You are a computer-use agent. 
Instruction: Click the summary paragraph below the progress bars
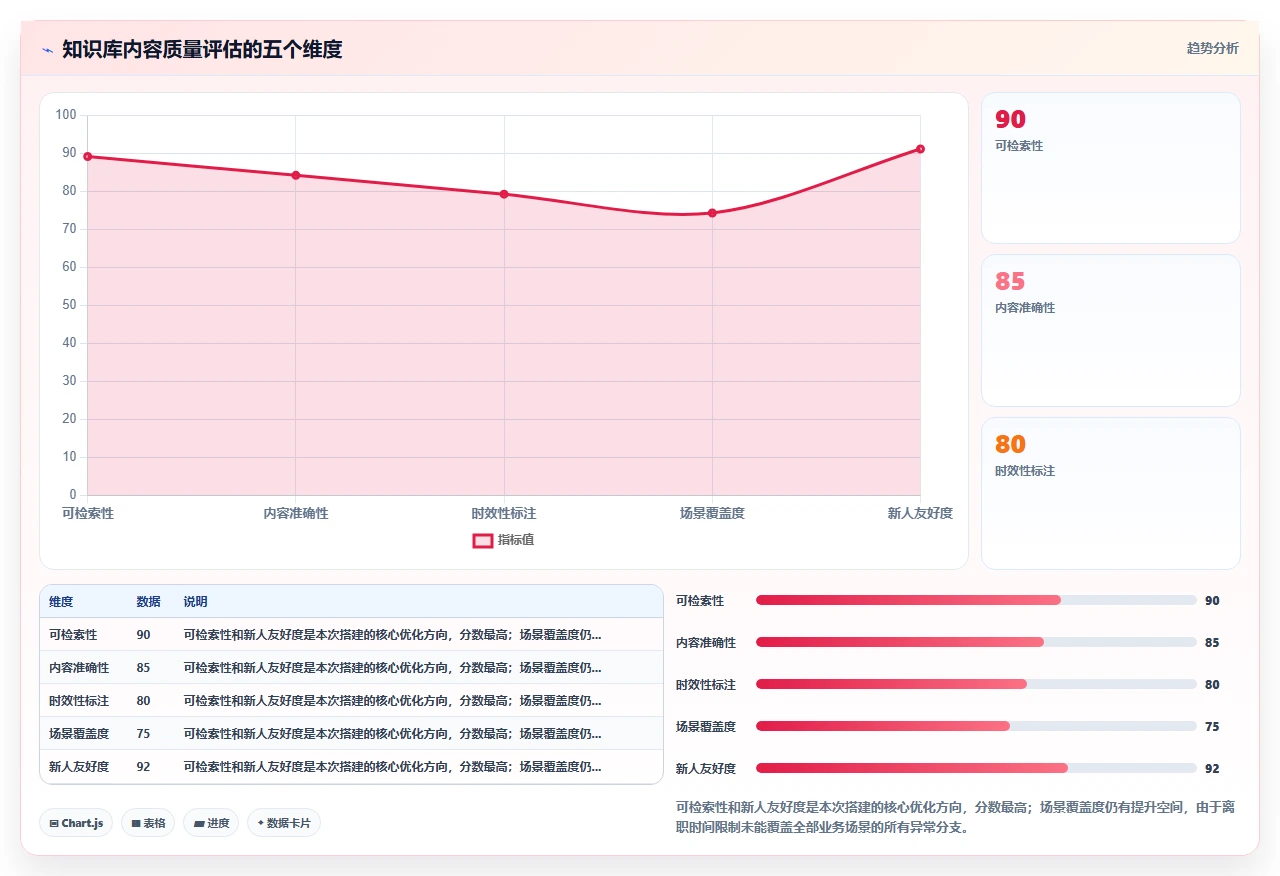point(956,817)
